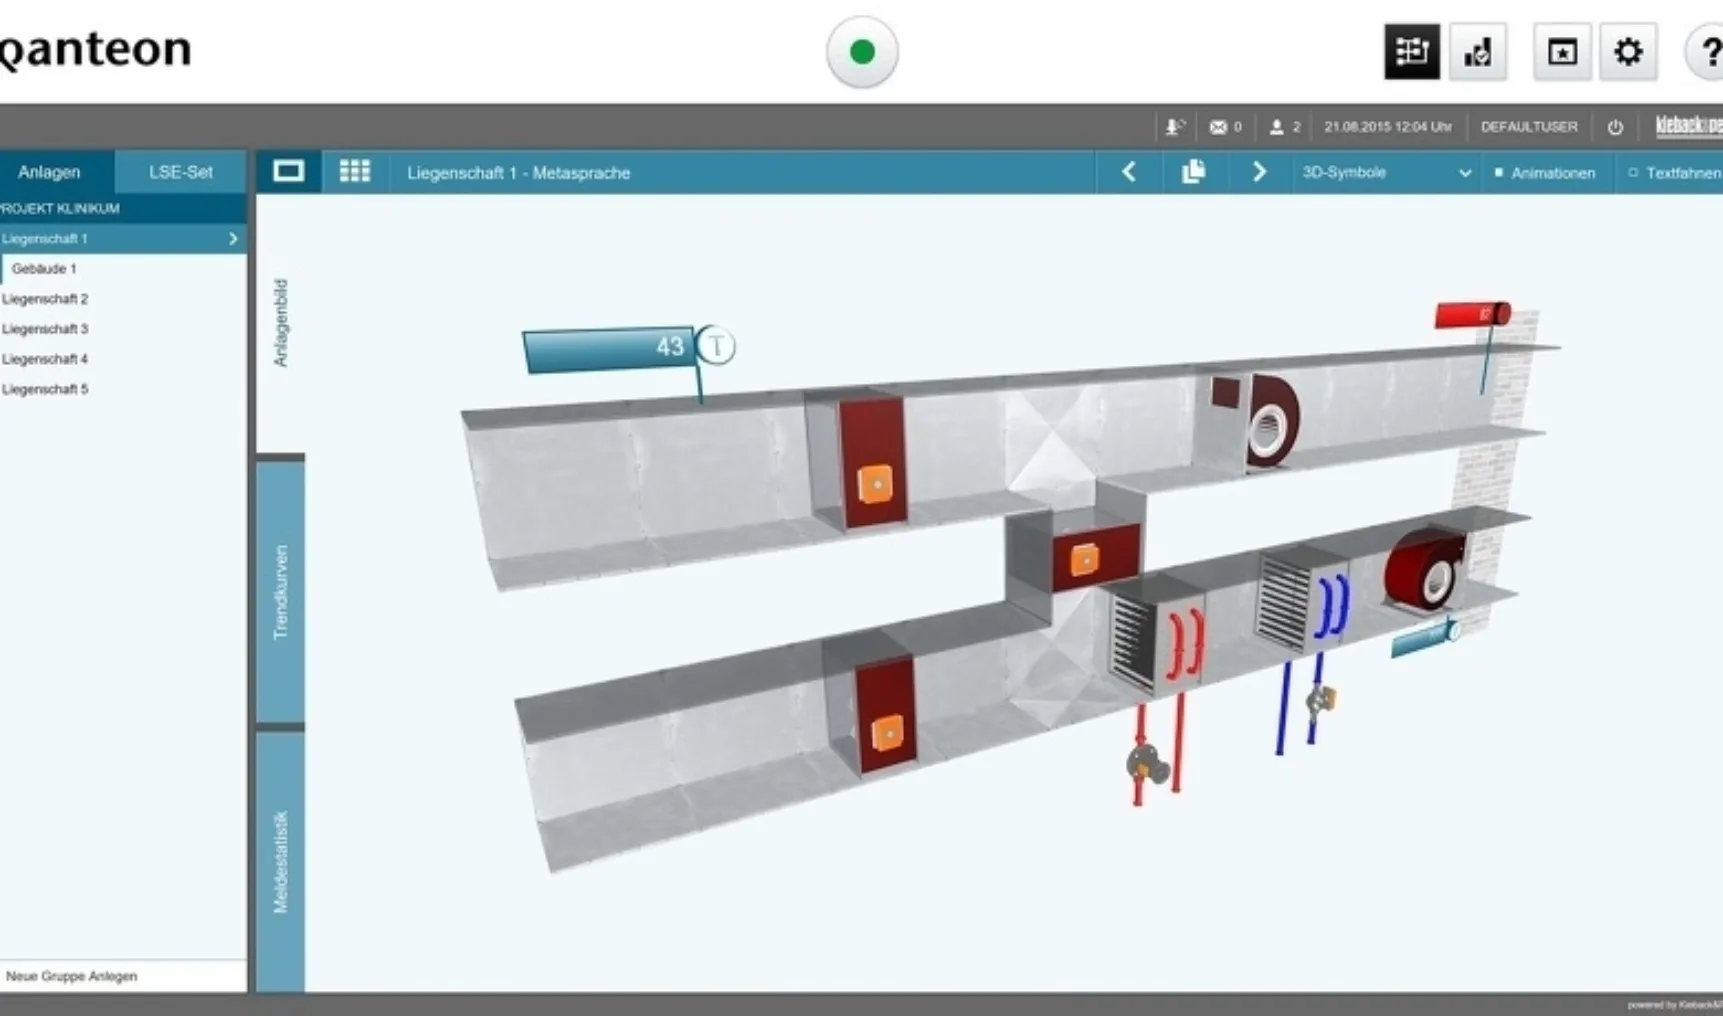Open the 3D-Symbole dropdown
Viewport: 1723px width, 1016px height.
[1384, 173]
